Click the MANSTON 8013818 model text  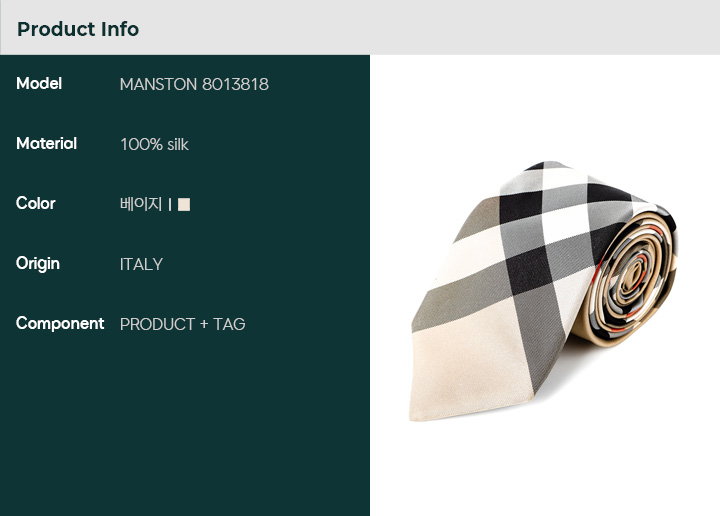194,84
